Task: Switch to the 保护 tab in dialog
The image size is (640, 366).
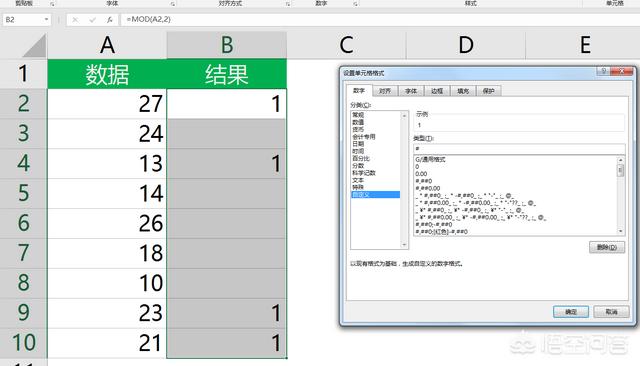Action: pyautogui.click(x=489, y=91)
